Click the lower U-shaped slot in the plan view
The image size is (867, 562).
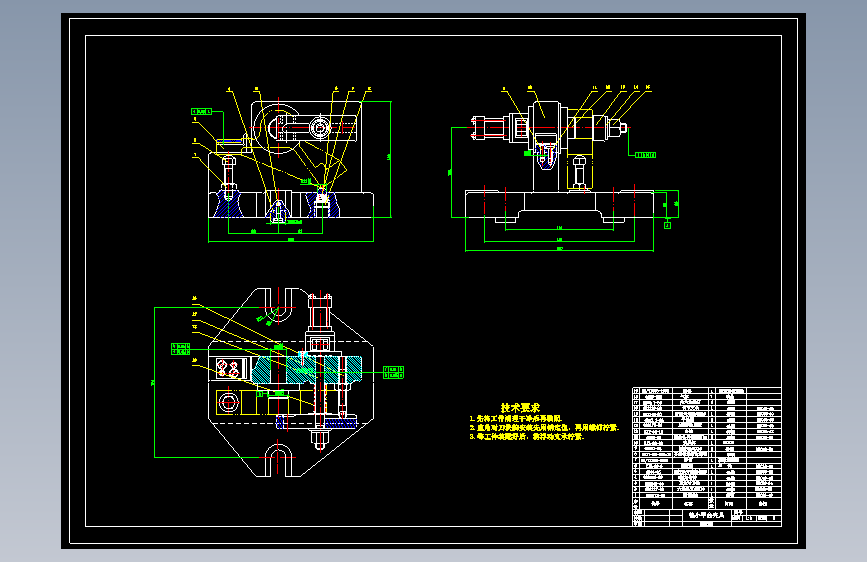point(278,460)
